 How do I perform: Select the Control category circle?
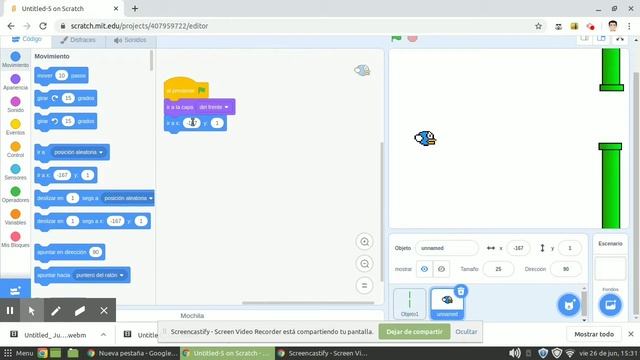click(x=16, y=146)
